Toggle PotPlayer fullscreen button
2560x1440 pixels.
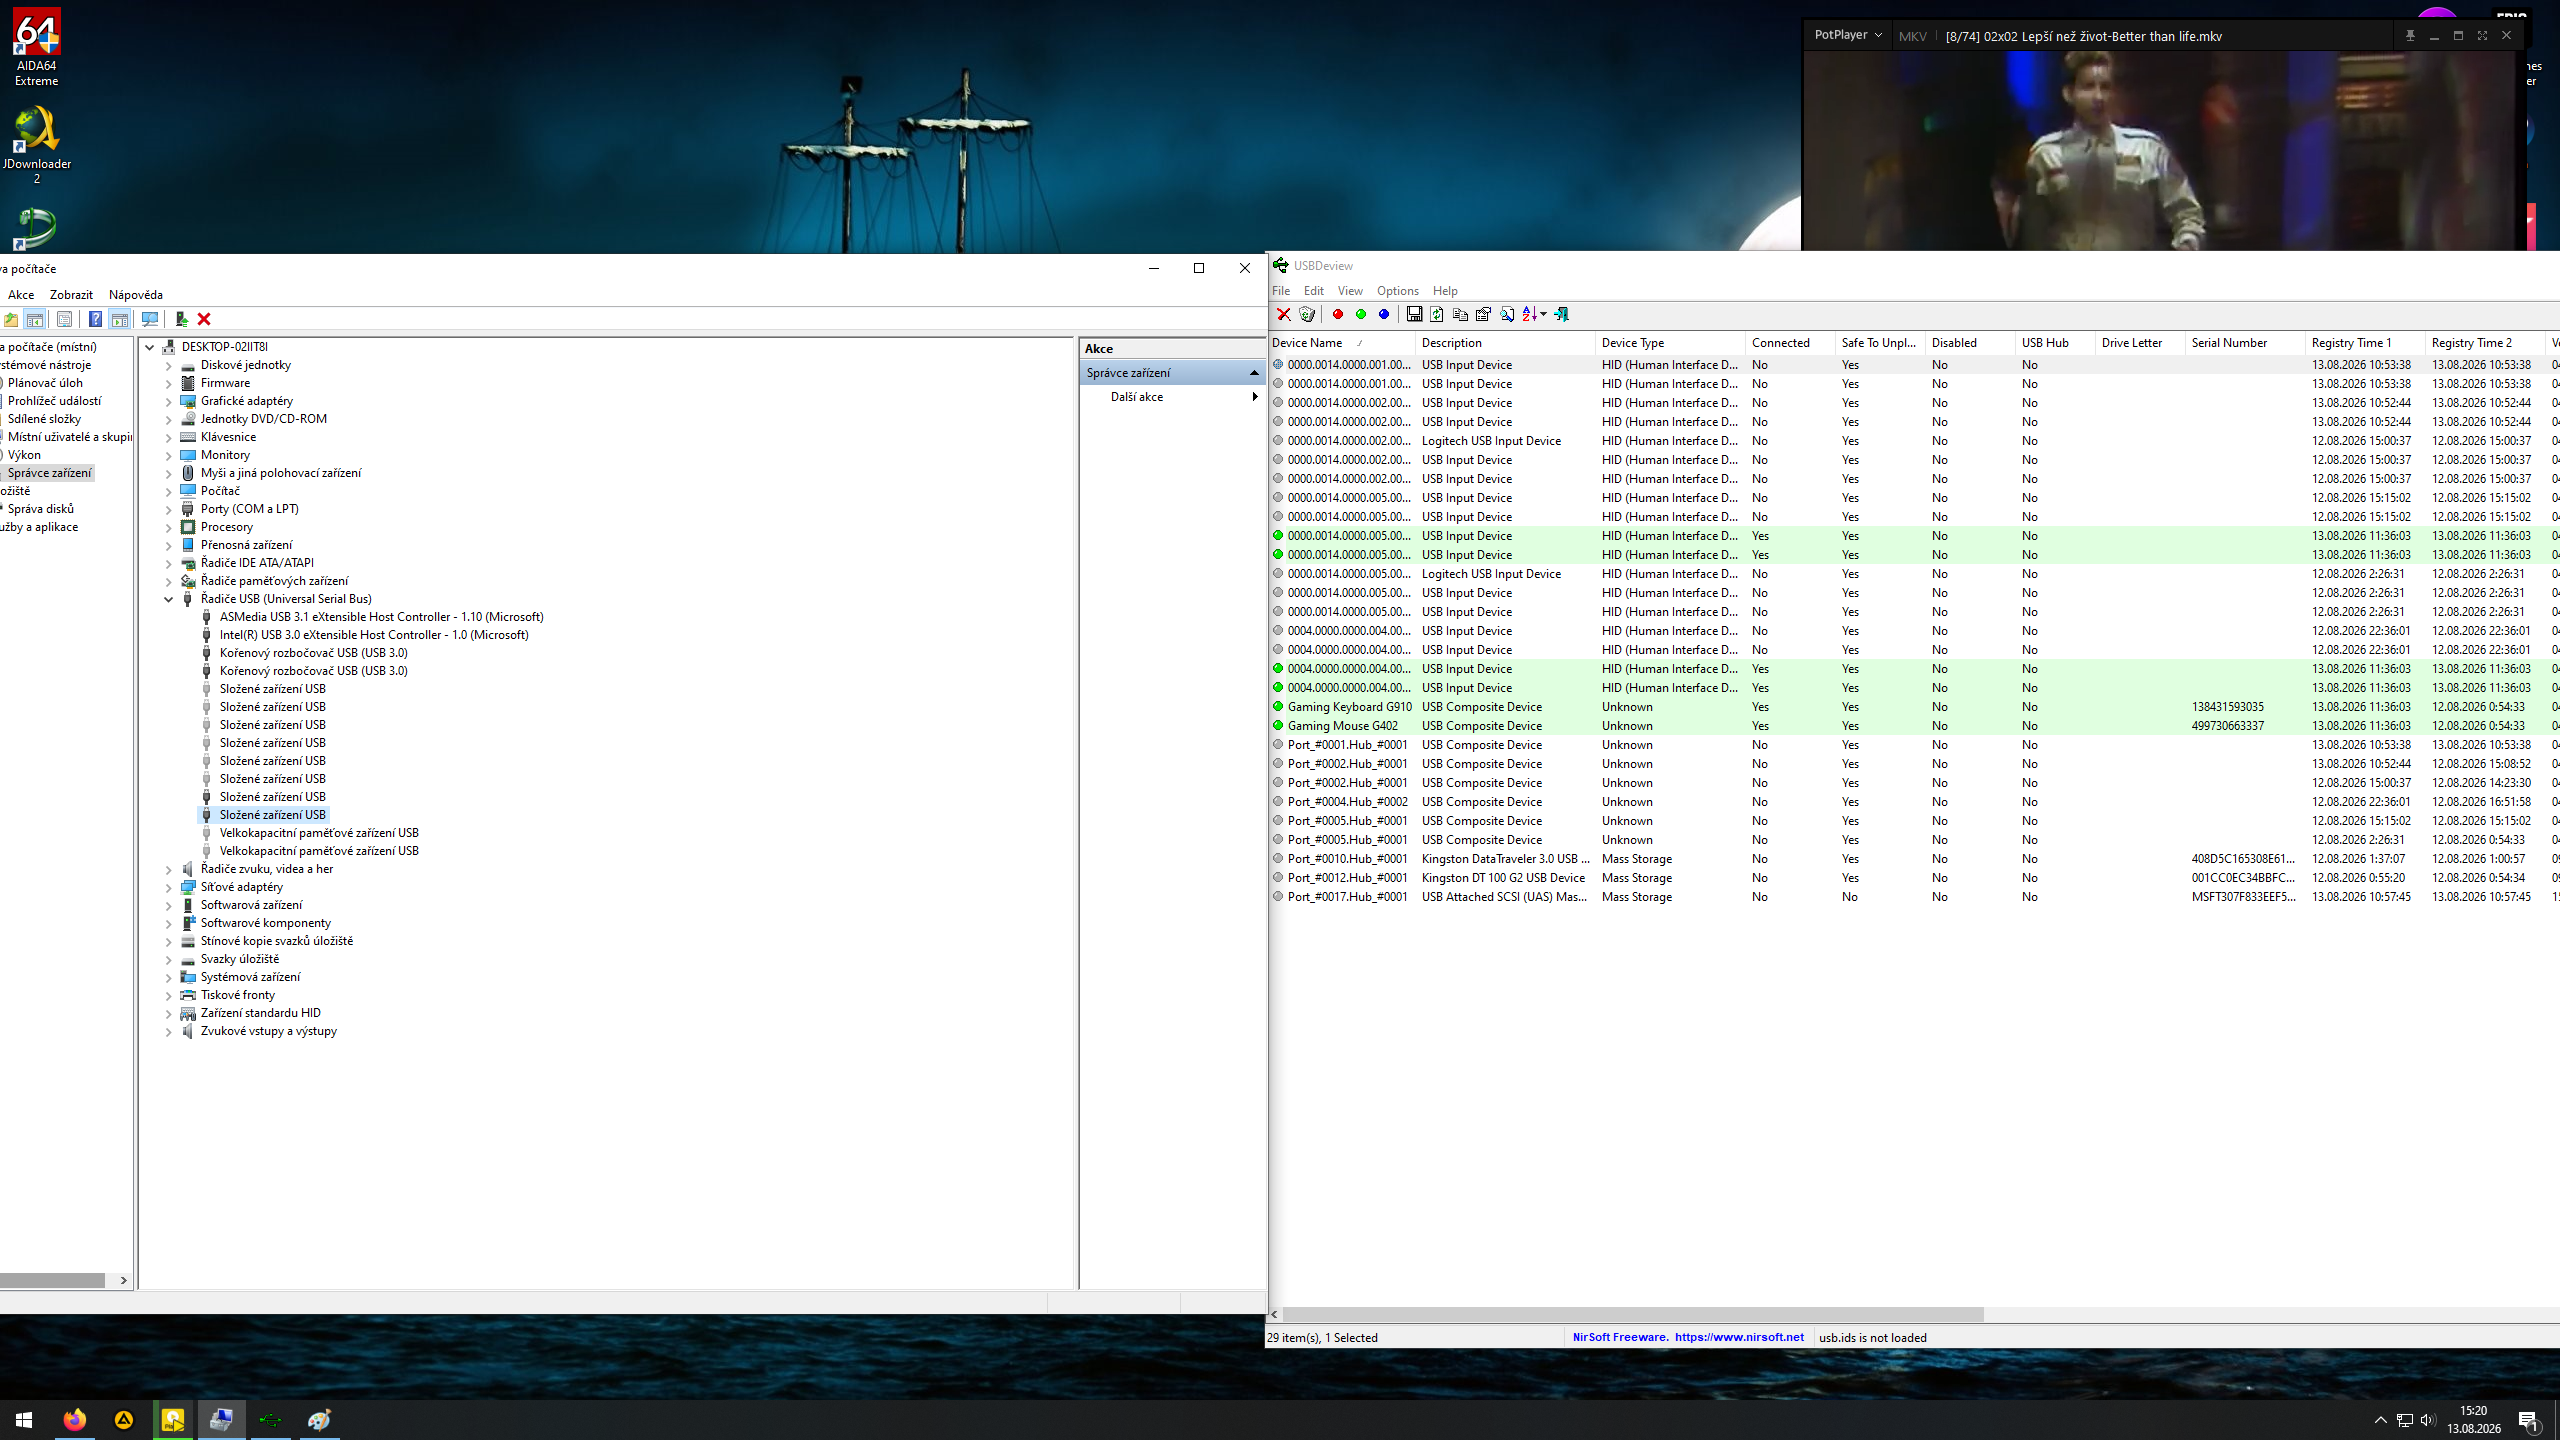(2482, 36)
